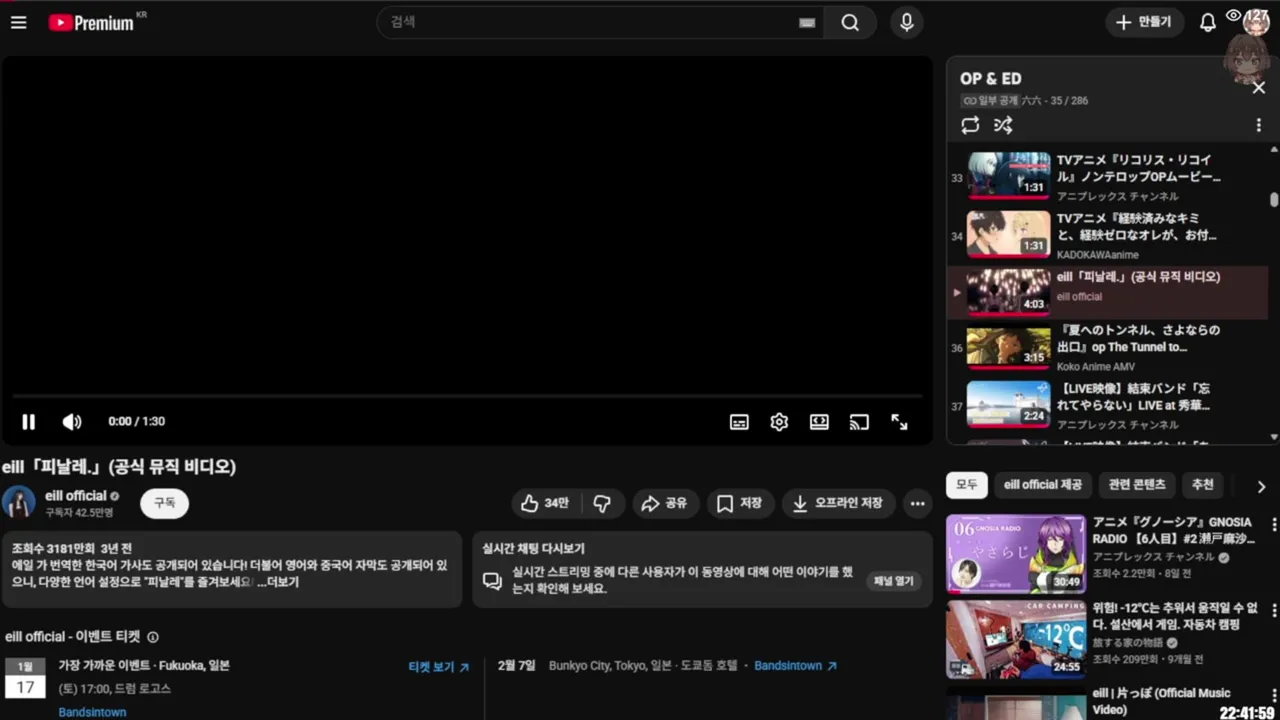Open GNOSIA RADIO recommended video thumbnail
Image resolution: width=1280 pixels, height=720 pixels.
[1016, 554]
